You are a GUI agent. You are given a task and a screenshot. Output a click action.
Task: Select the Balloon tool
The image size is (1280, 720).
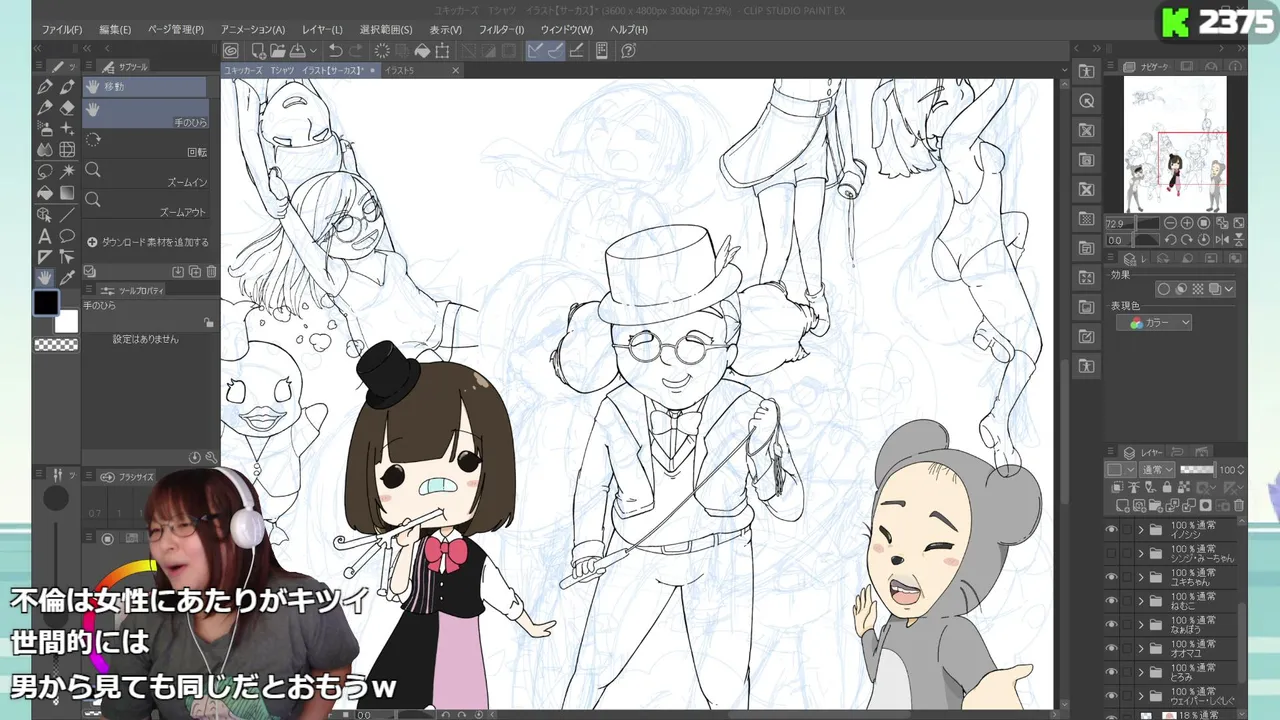[67, 237]
